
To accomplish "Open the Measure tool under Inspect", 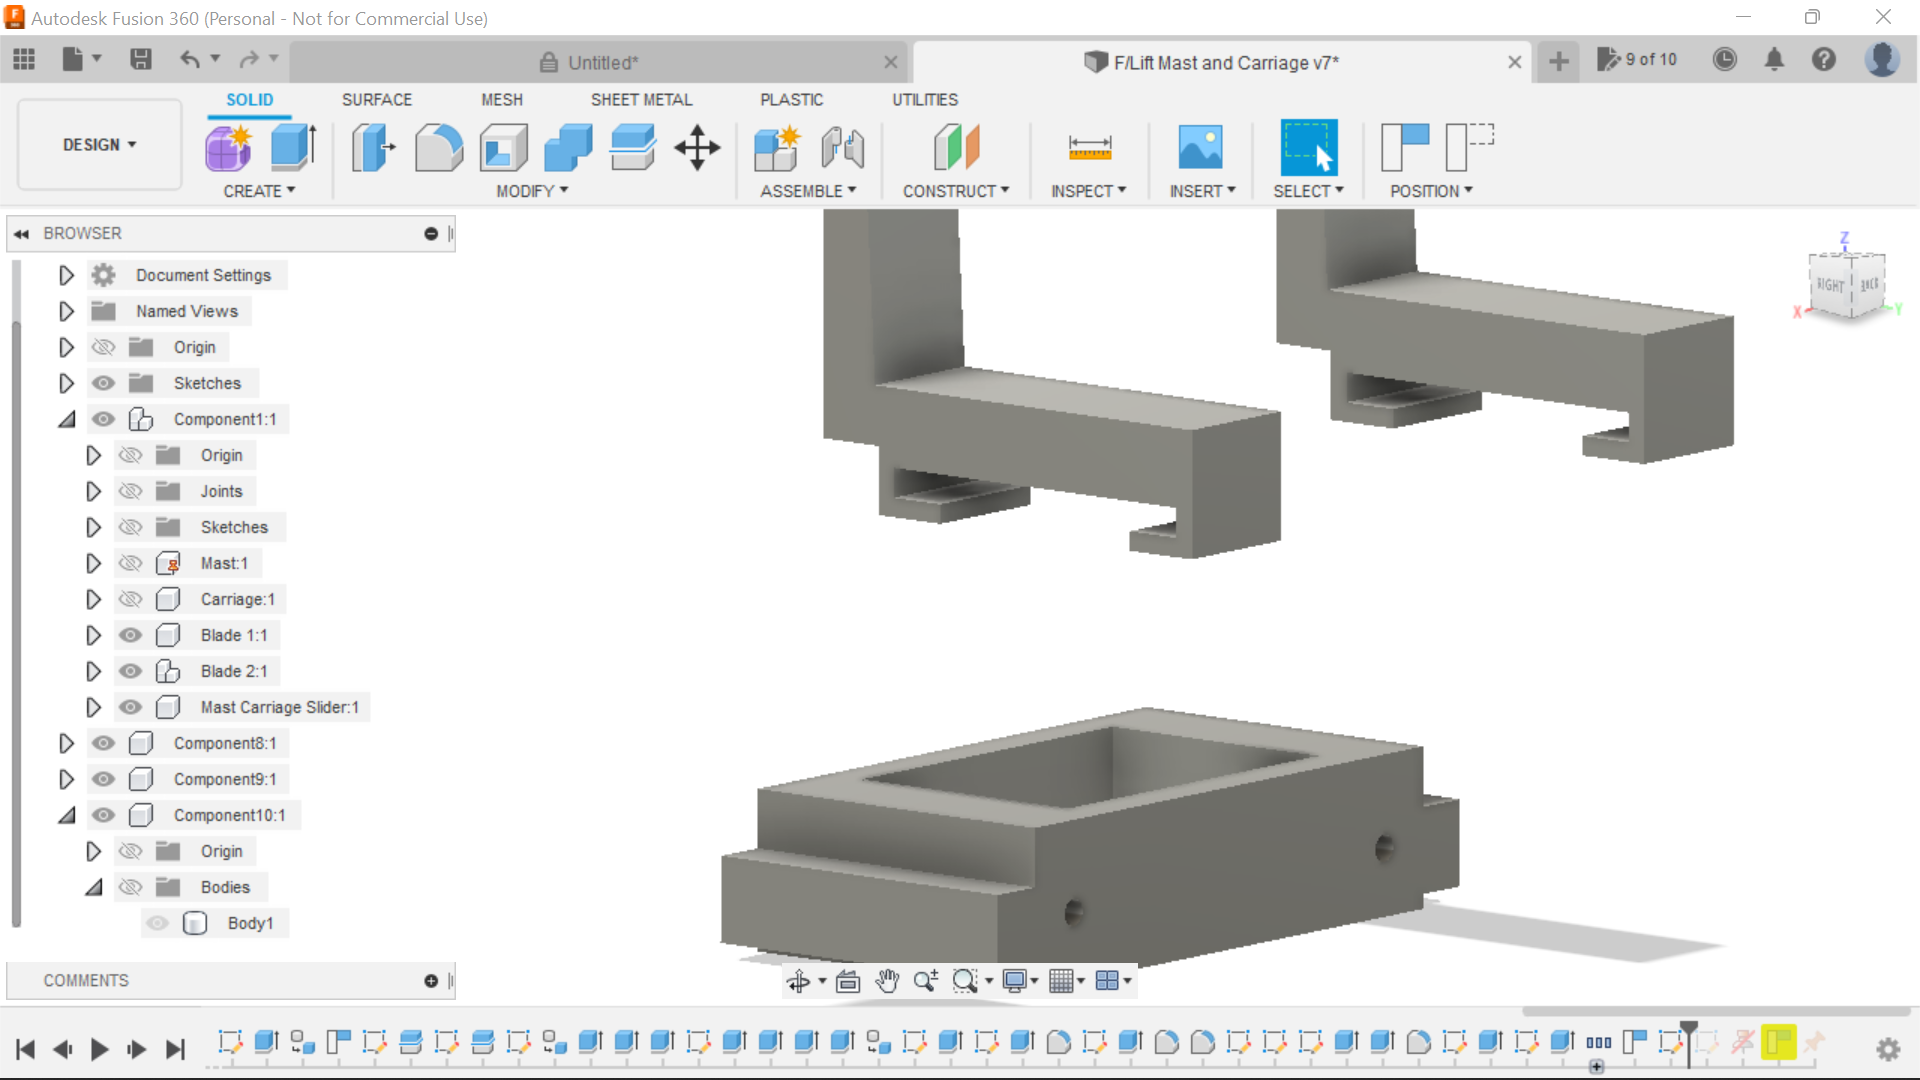I will click(x=1089, y=147).
